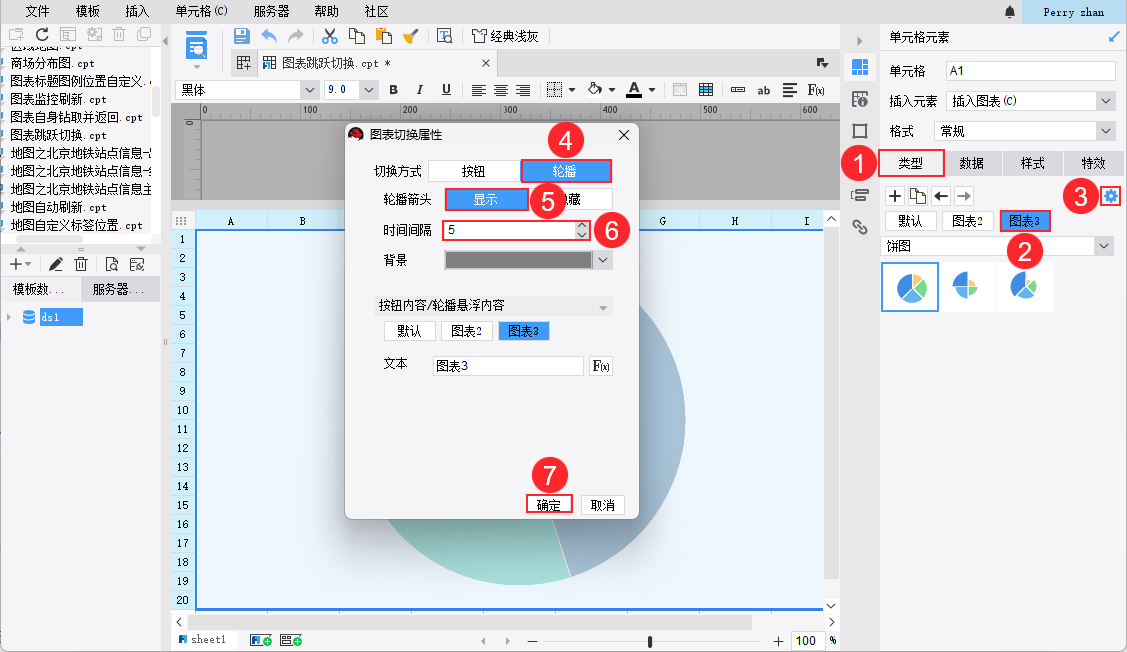Set carousel arrows to 显示
The width and height of the screenshot is (1127, 652).
click(x=486, y=199)
